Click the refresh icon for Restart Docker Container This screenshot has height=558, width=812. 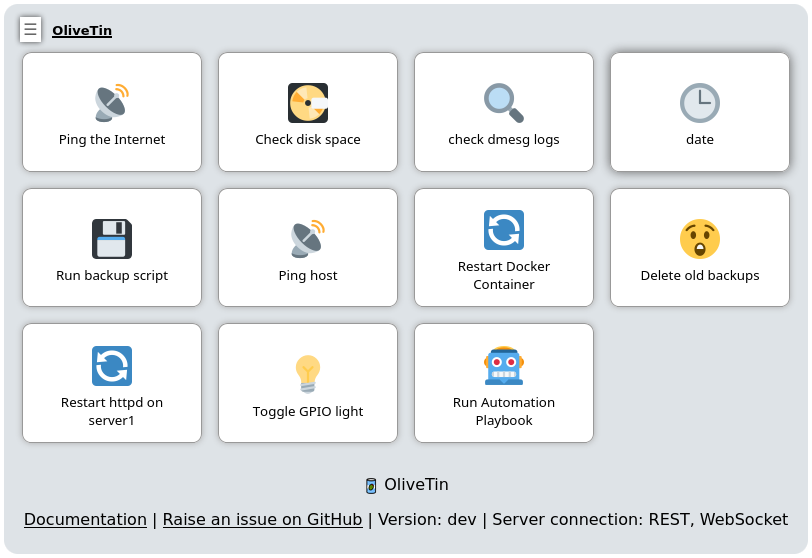(504, 230)
